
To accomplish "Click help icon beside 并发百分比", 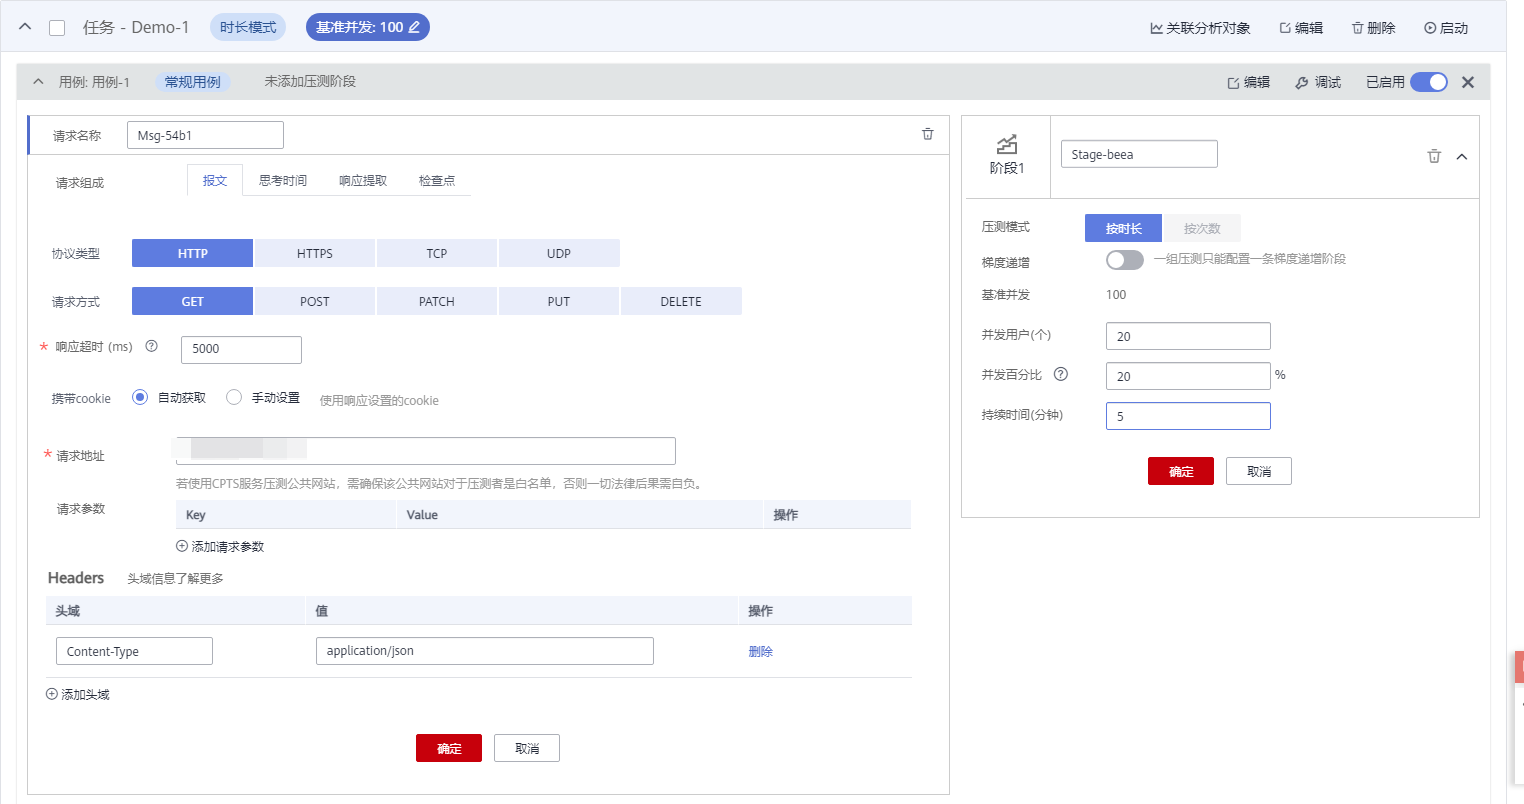I will coord(1061,374).
